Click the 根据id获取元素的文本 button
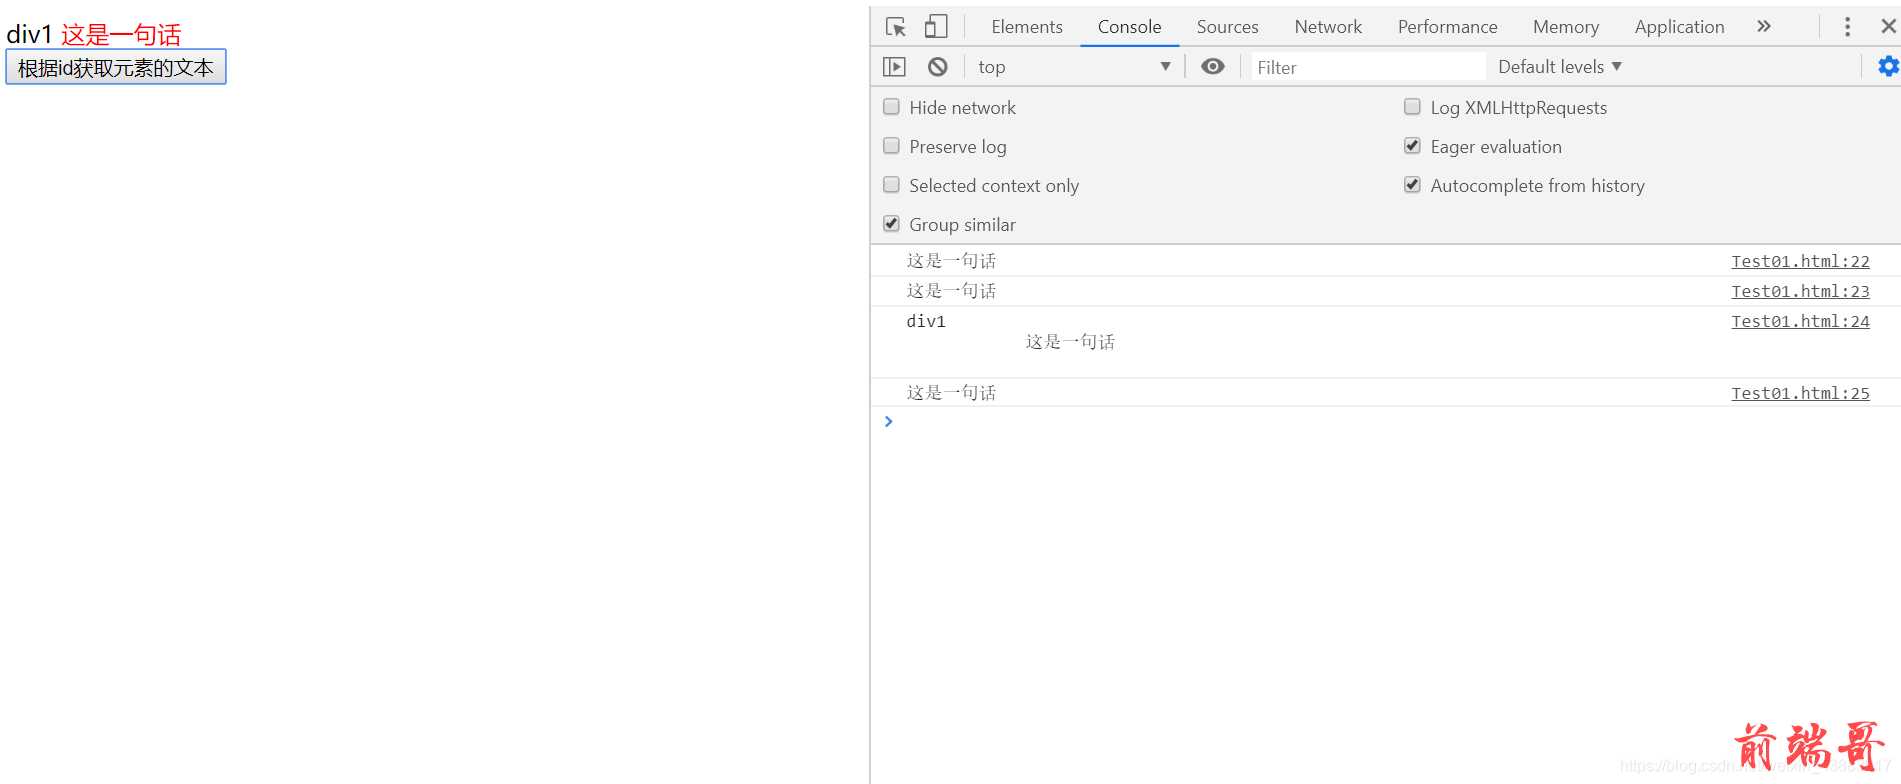The width and height of the screenshot is (1901, 784). coord(116,67)
